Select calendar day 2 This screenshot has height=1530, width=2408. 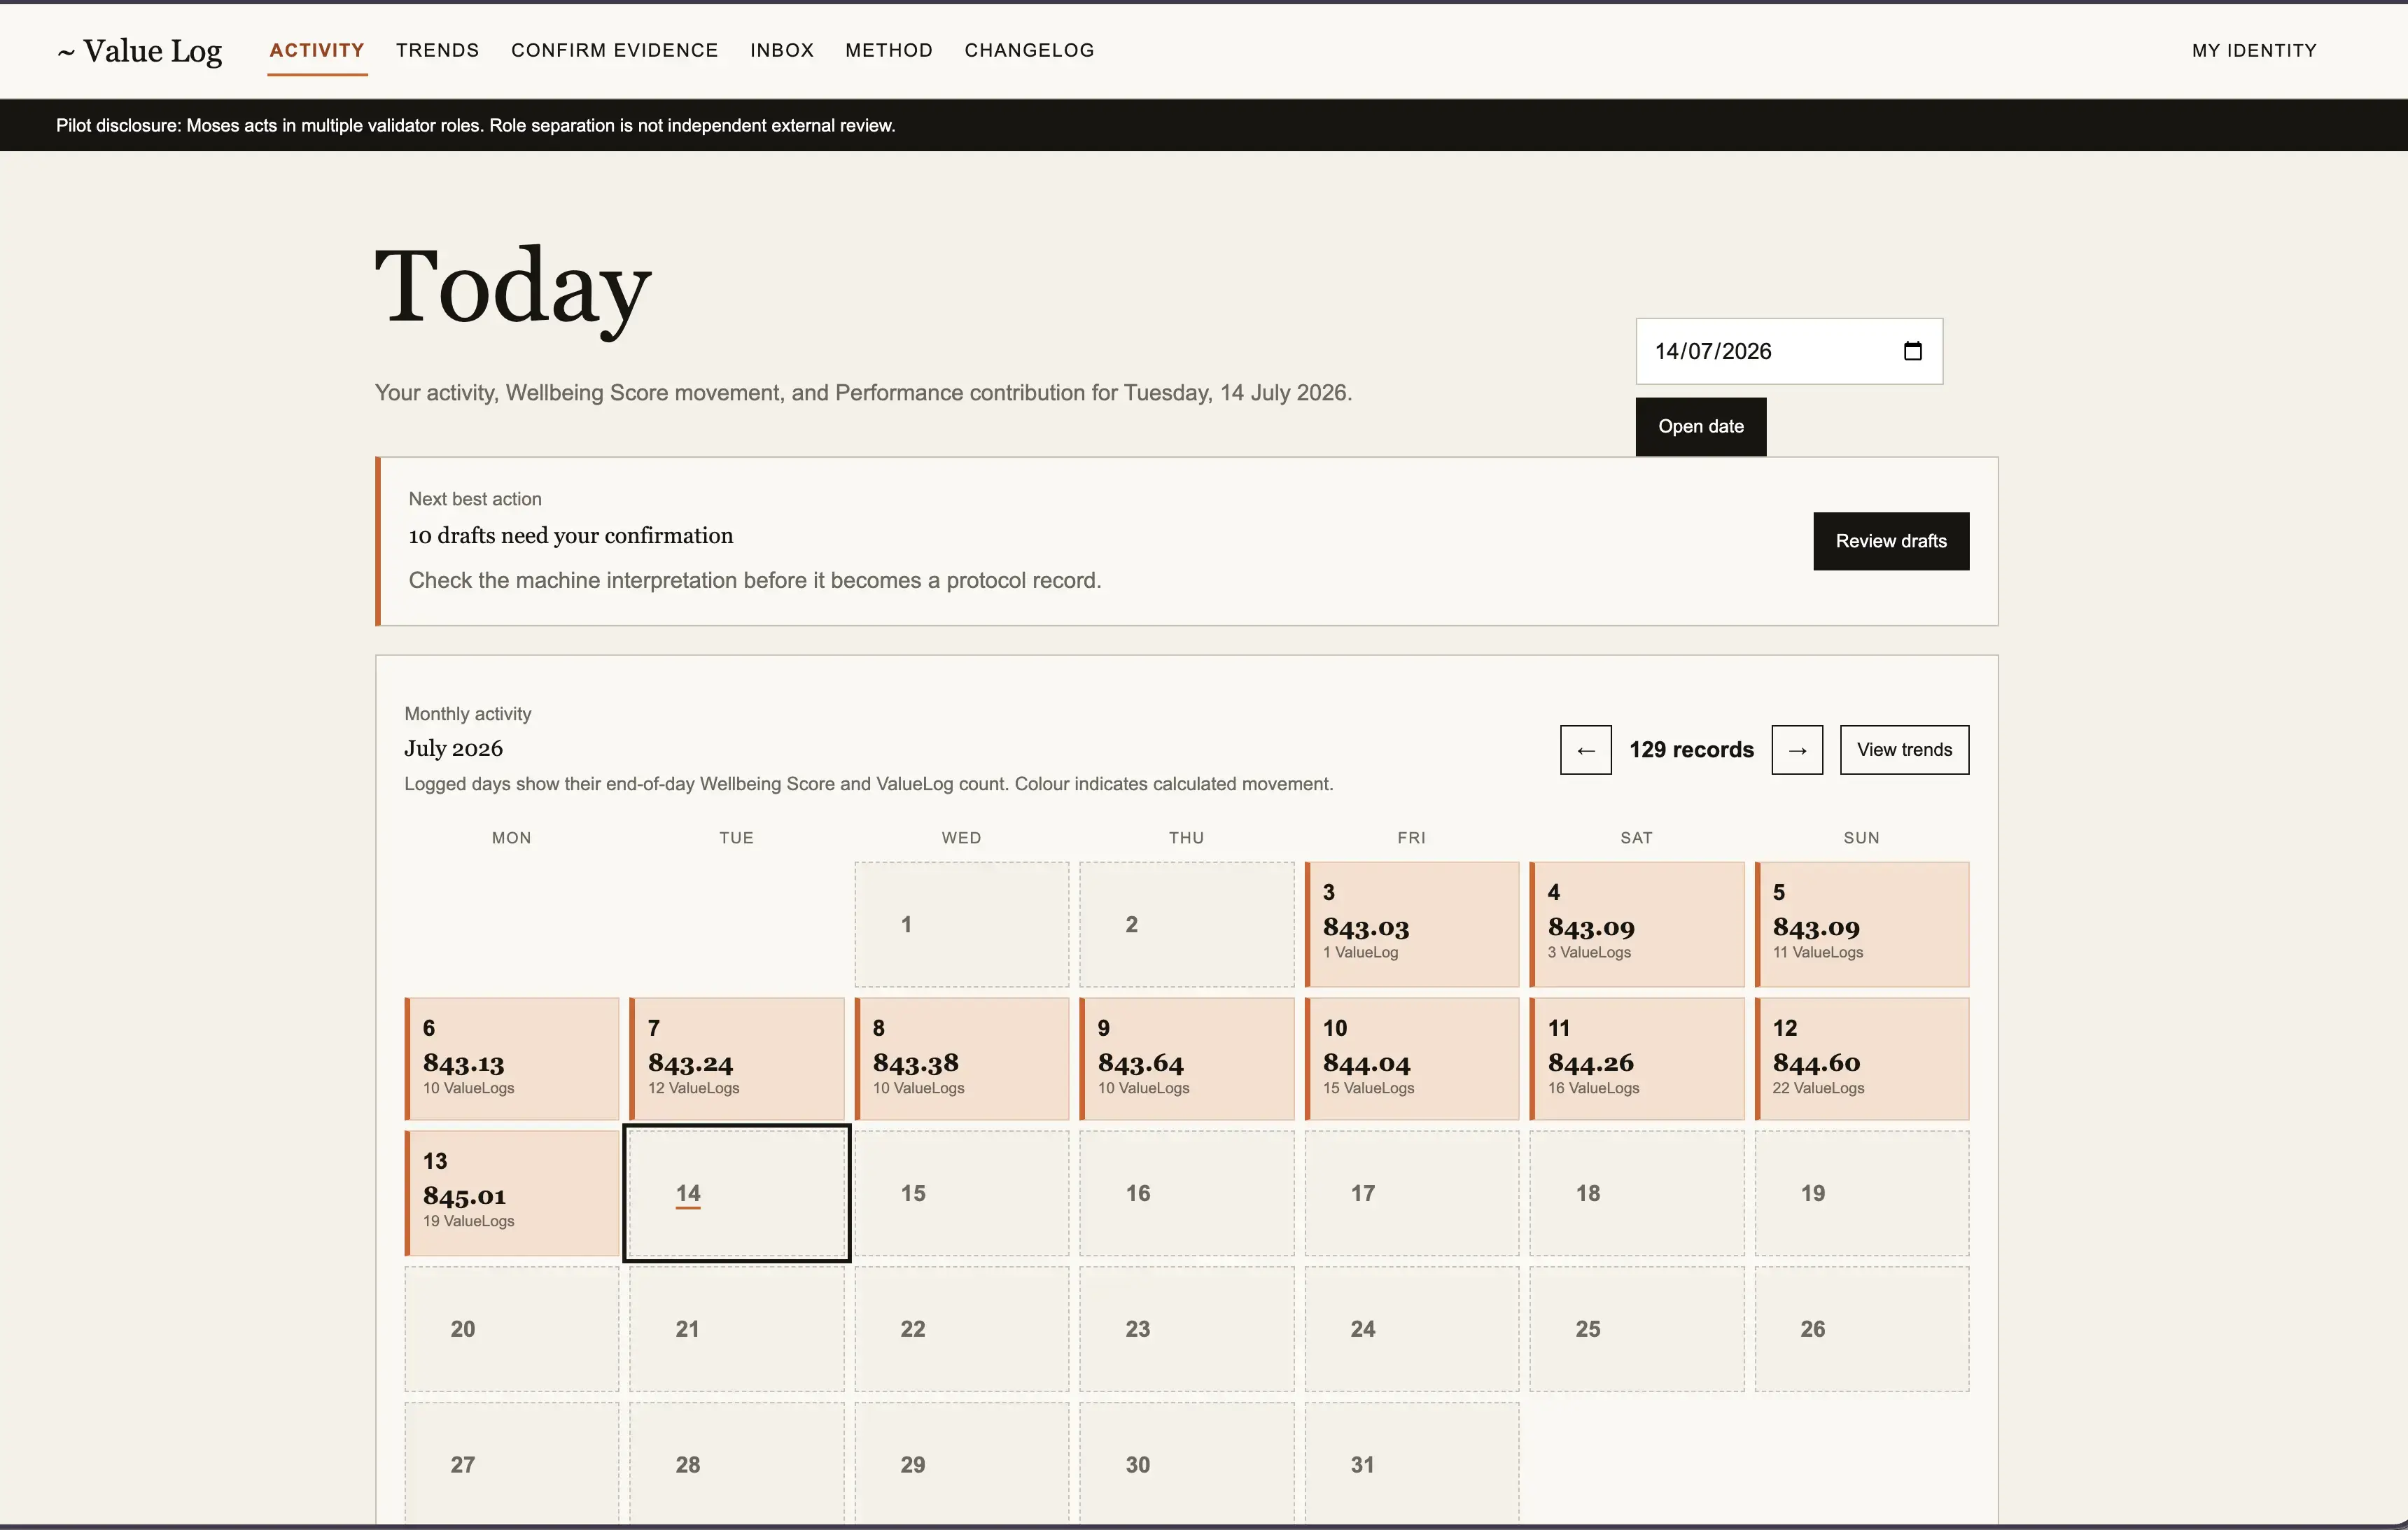[1186, 924]
